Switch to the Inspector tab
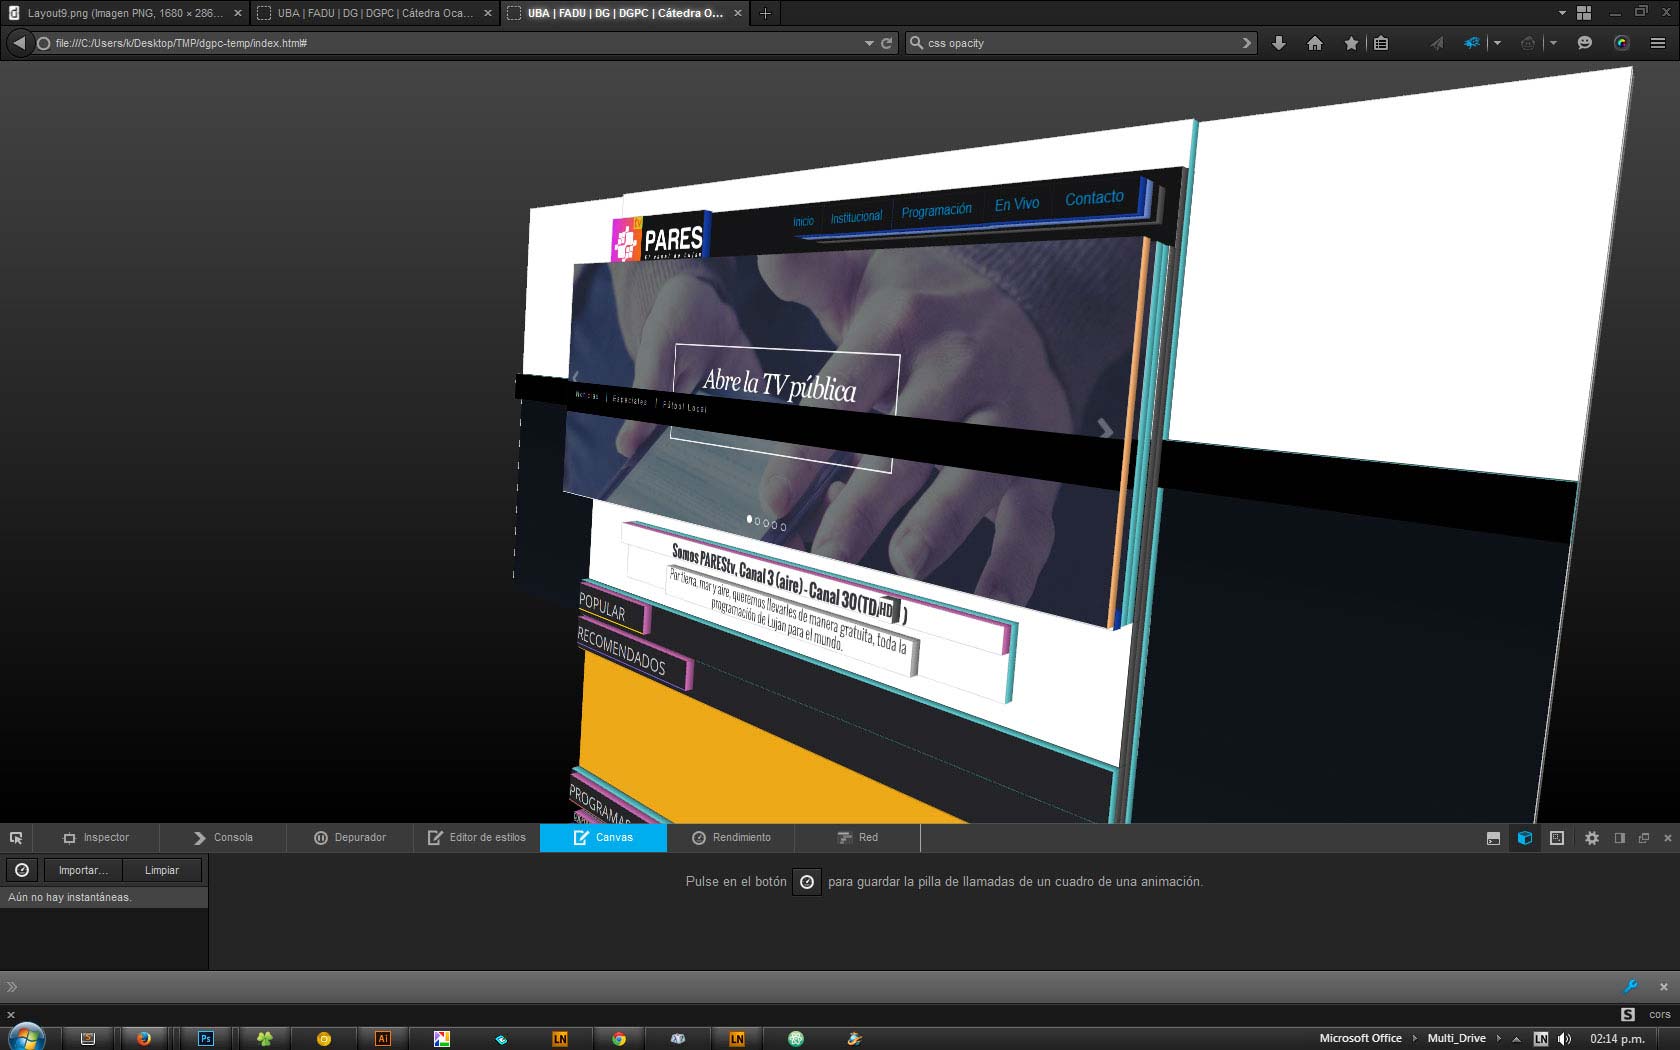 [x=96, y=838]
